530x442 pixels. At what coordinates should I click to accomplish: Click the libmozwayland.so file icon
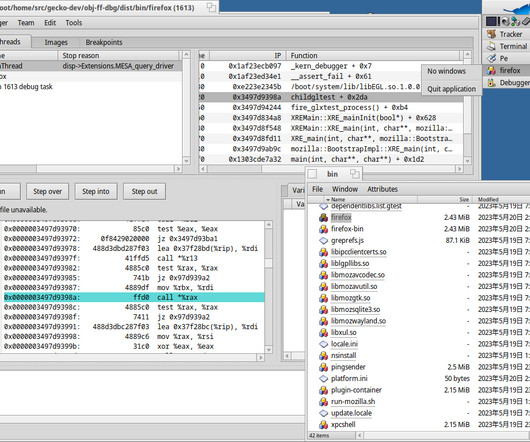pyautogui.click(x=323, y=321)
